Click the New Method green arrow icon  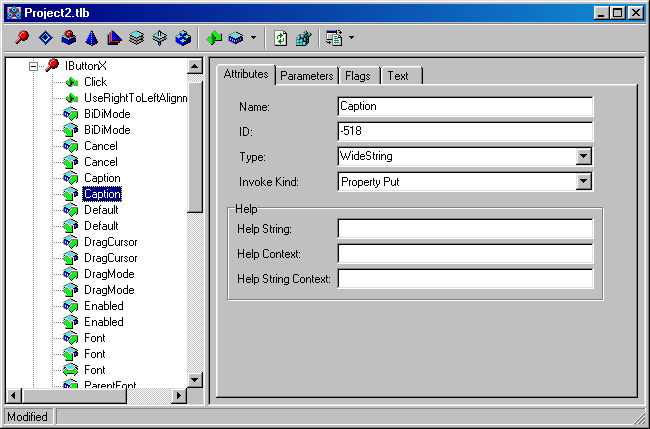[213, 39]
